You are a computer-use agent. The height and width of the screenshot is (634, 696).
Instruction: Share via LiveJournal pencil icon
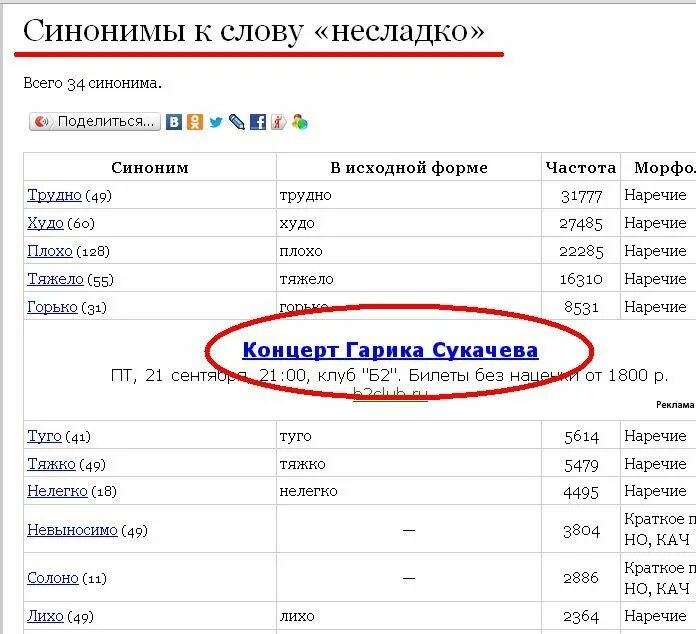237,122
